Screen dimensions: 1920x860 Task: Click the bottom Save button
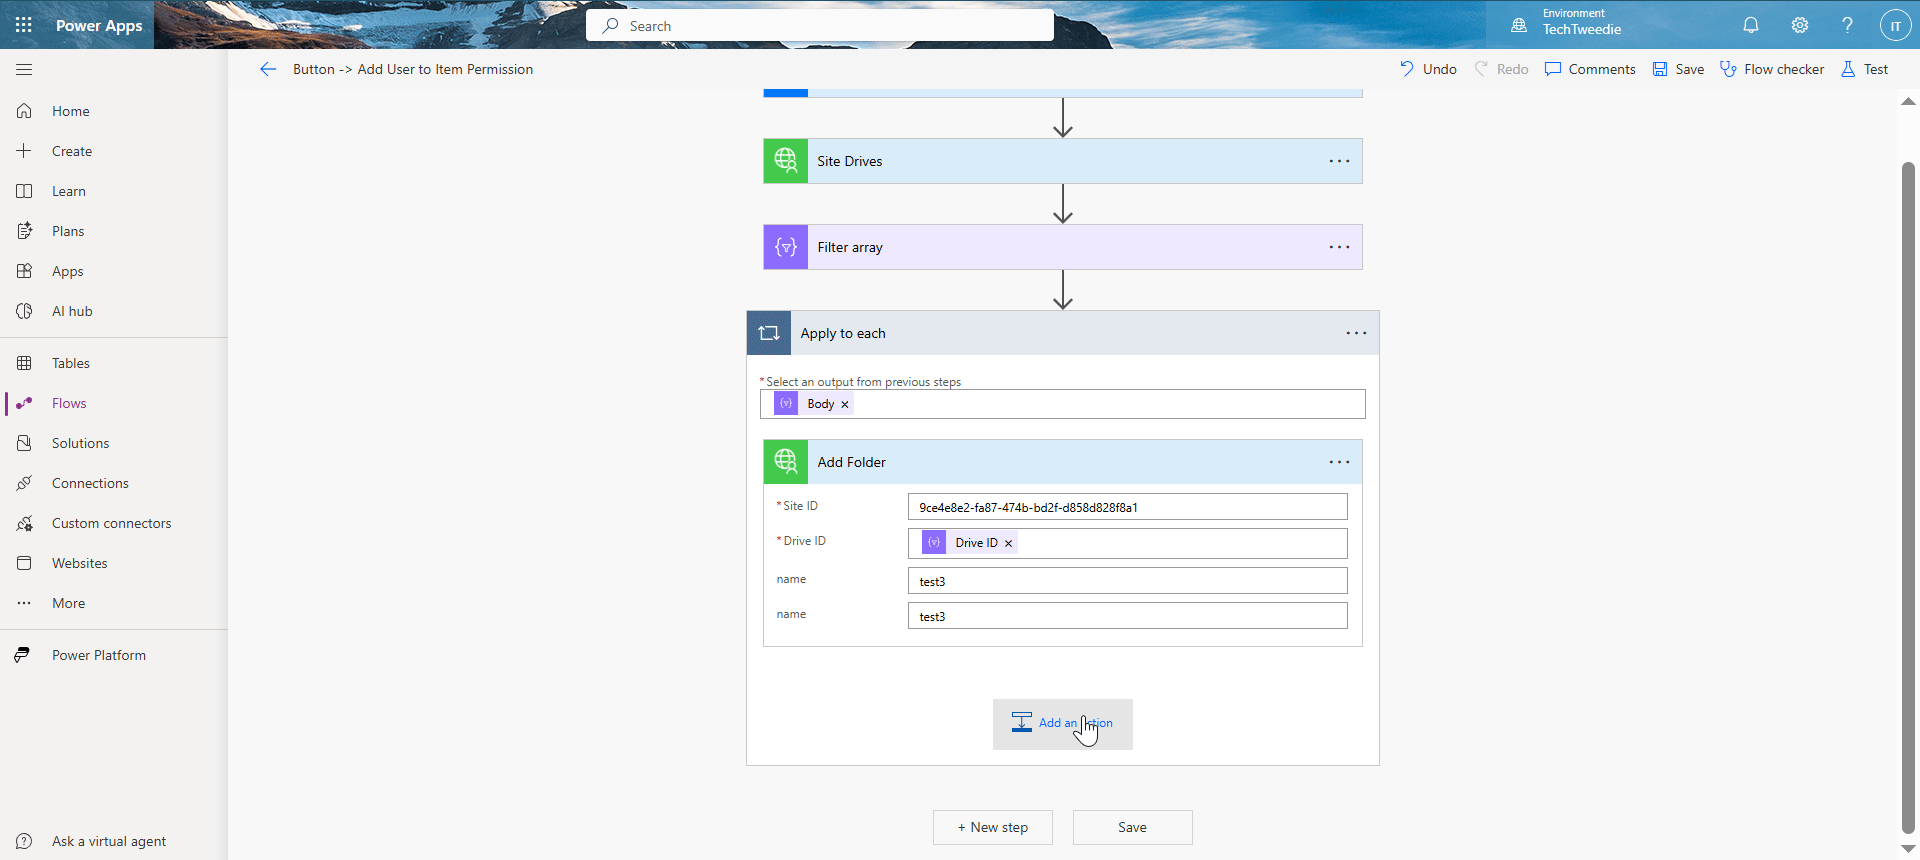pyautogui.click(x=1132, y=827)
